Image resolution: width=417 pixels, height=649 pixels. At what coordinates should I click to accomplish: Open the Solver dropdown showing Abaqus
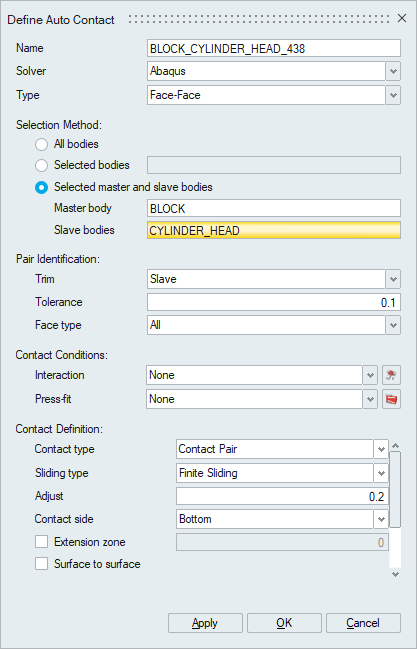click(x=393, y=71)
